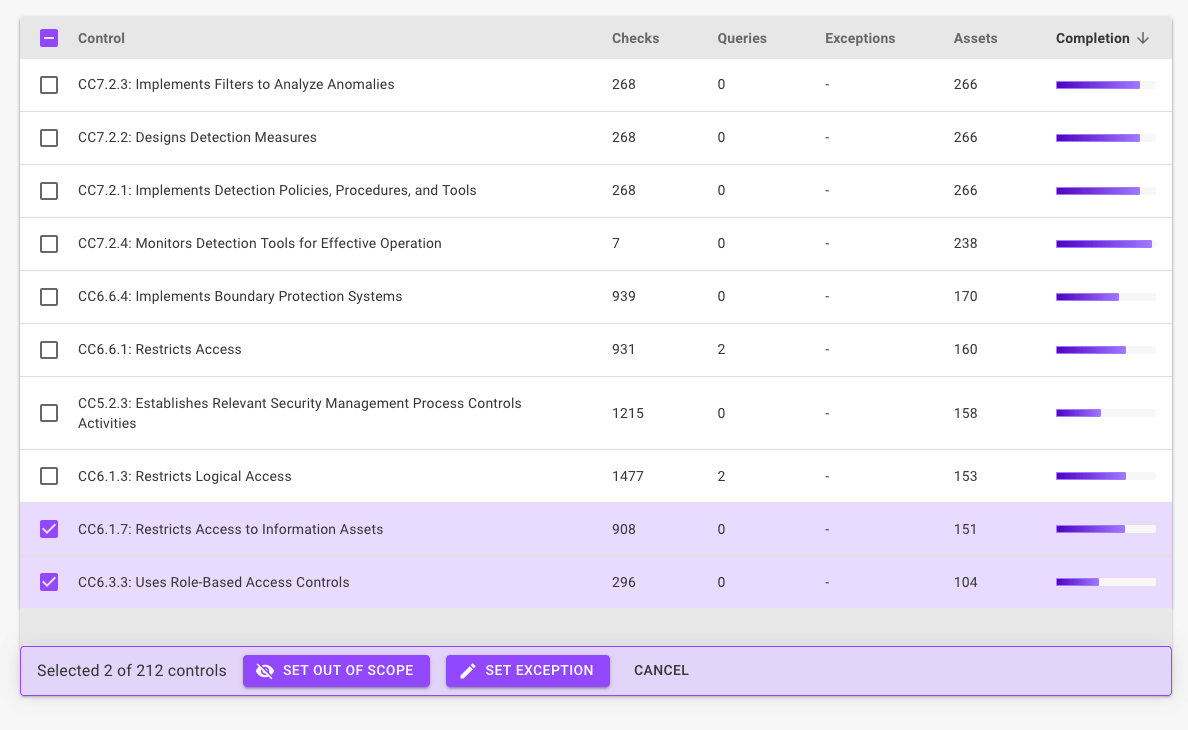Open CC5.2.3: Establishes Relevant Security Management control
The height and width of the screenshot is (730, 1188).
coord(300,413)
